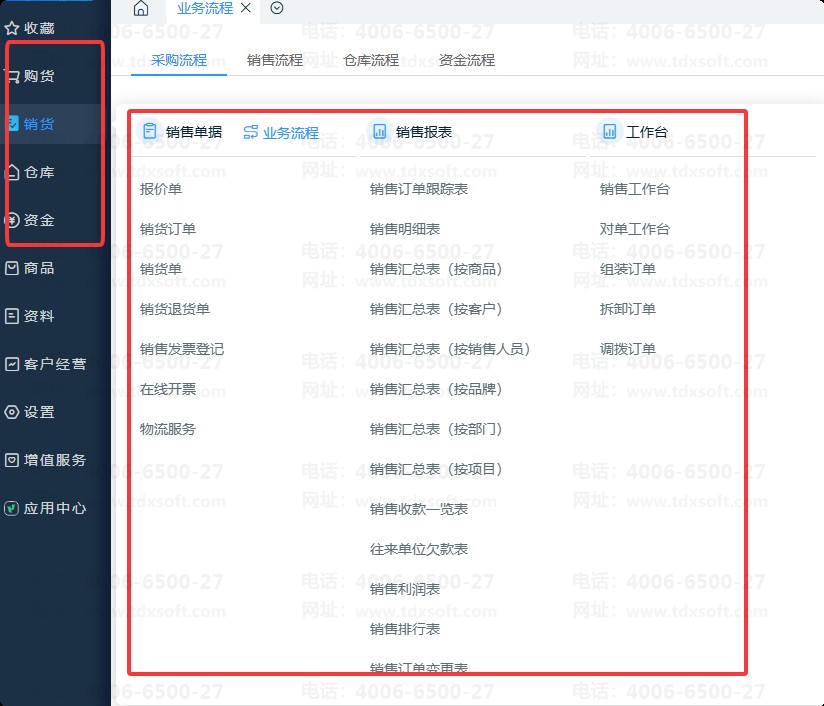The height and width of the screenshot is (706, 824).
Task: Click the 销售单据 column heading
Action: pyautogui.click(x=194, y=132)
